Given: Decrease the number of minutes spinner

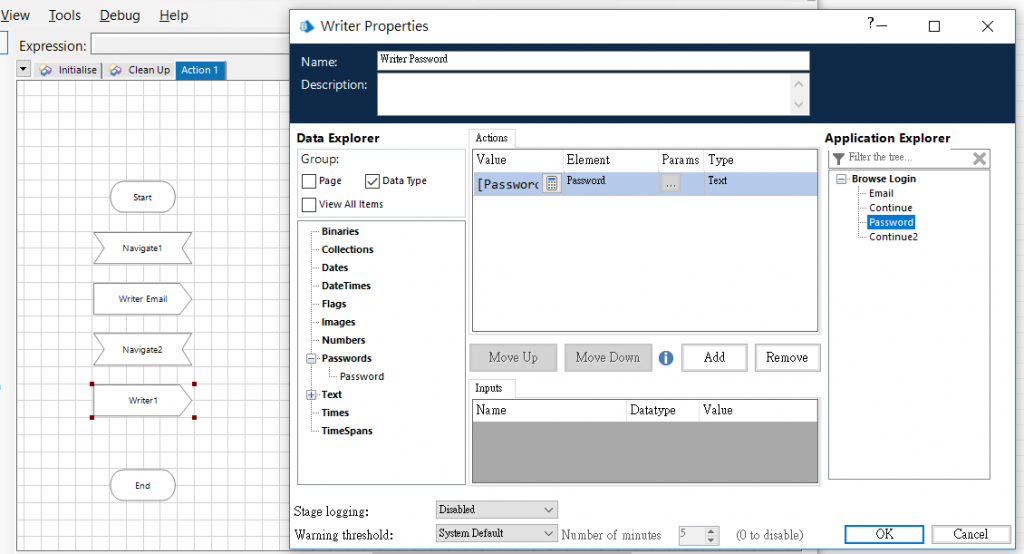Looking at the screenshot, I should click(x=711, y=540).
